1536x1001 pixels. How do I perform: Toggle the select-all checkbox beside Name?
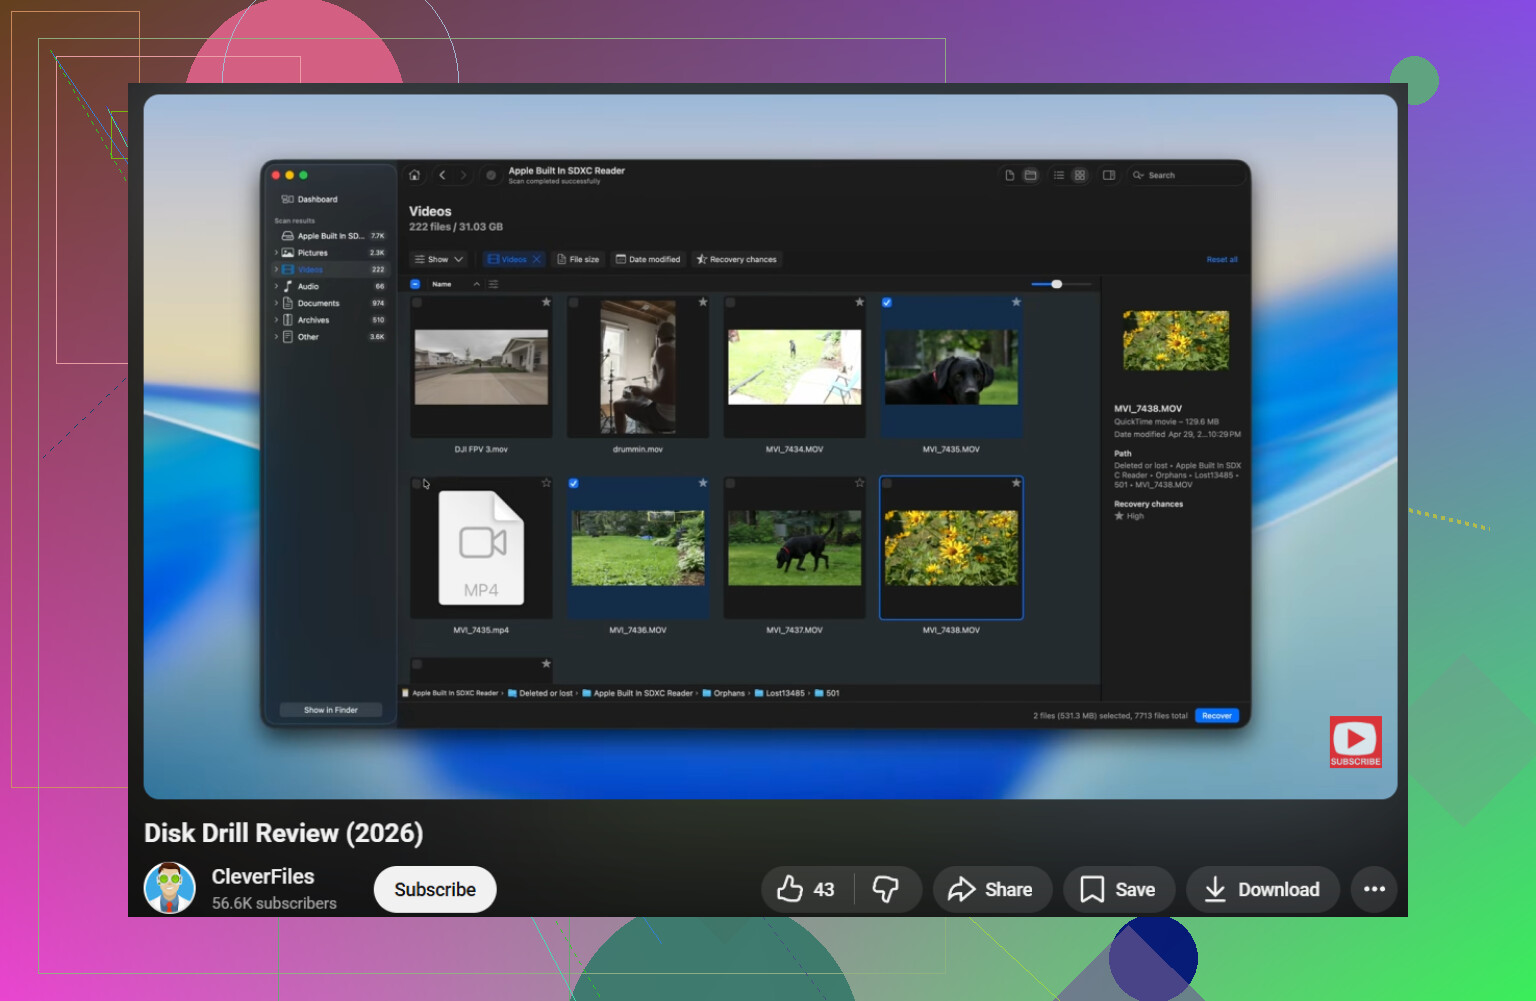click(415, 284)
